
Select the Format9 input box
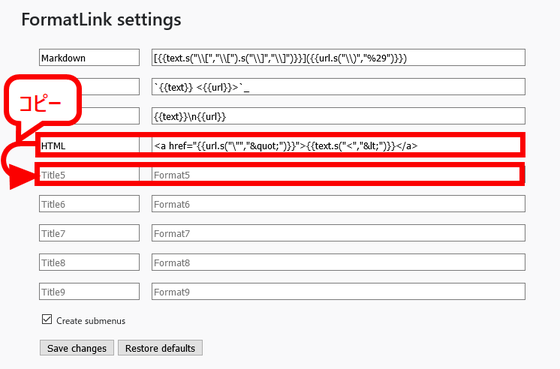pyautogui.click(x=338, y=292)
